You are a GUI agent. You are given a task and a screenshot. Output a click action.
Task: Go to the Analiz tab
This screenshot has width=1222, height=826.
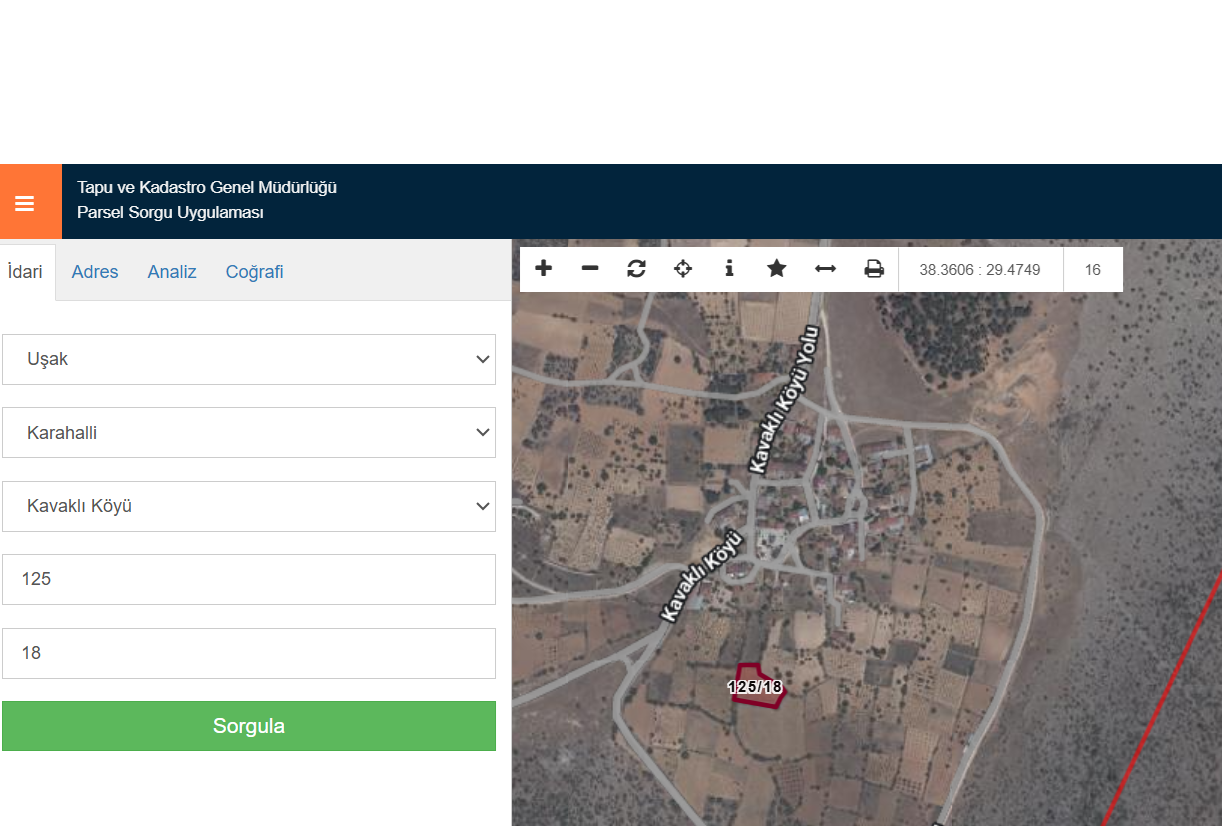point(172,272)
